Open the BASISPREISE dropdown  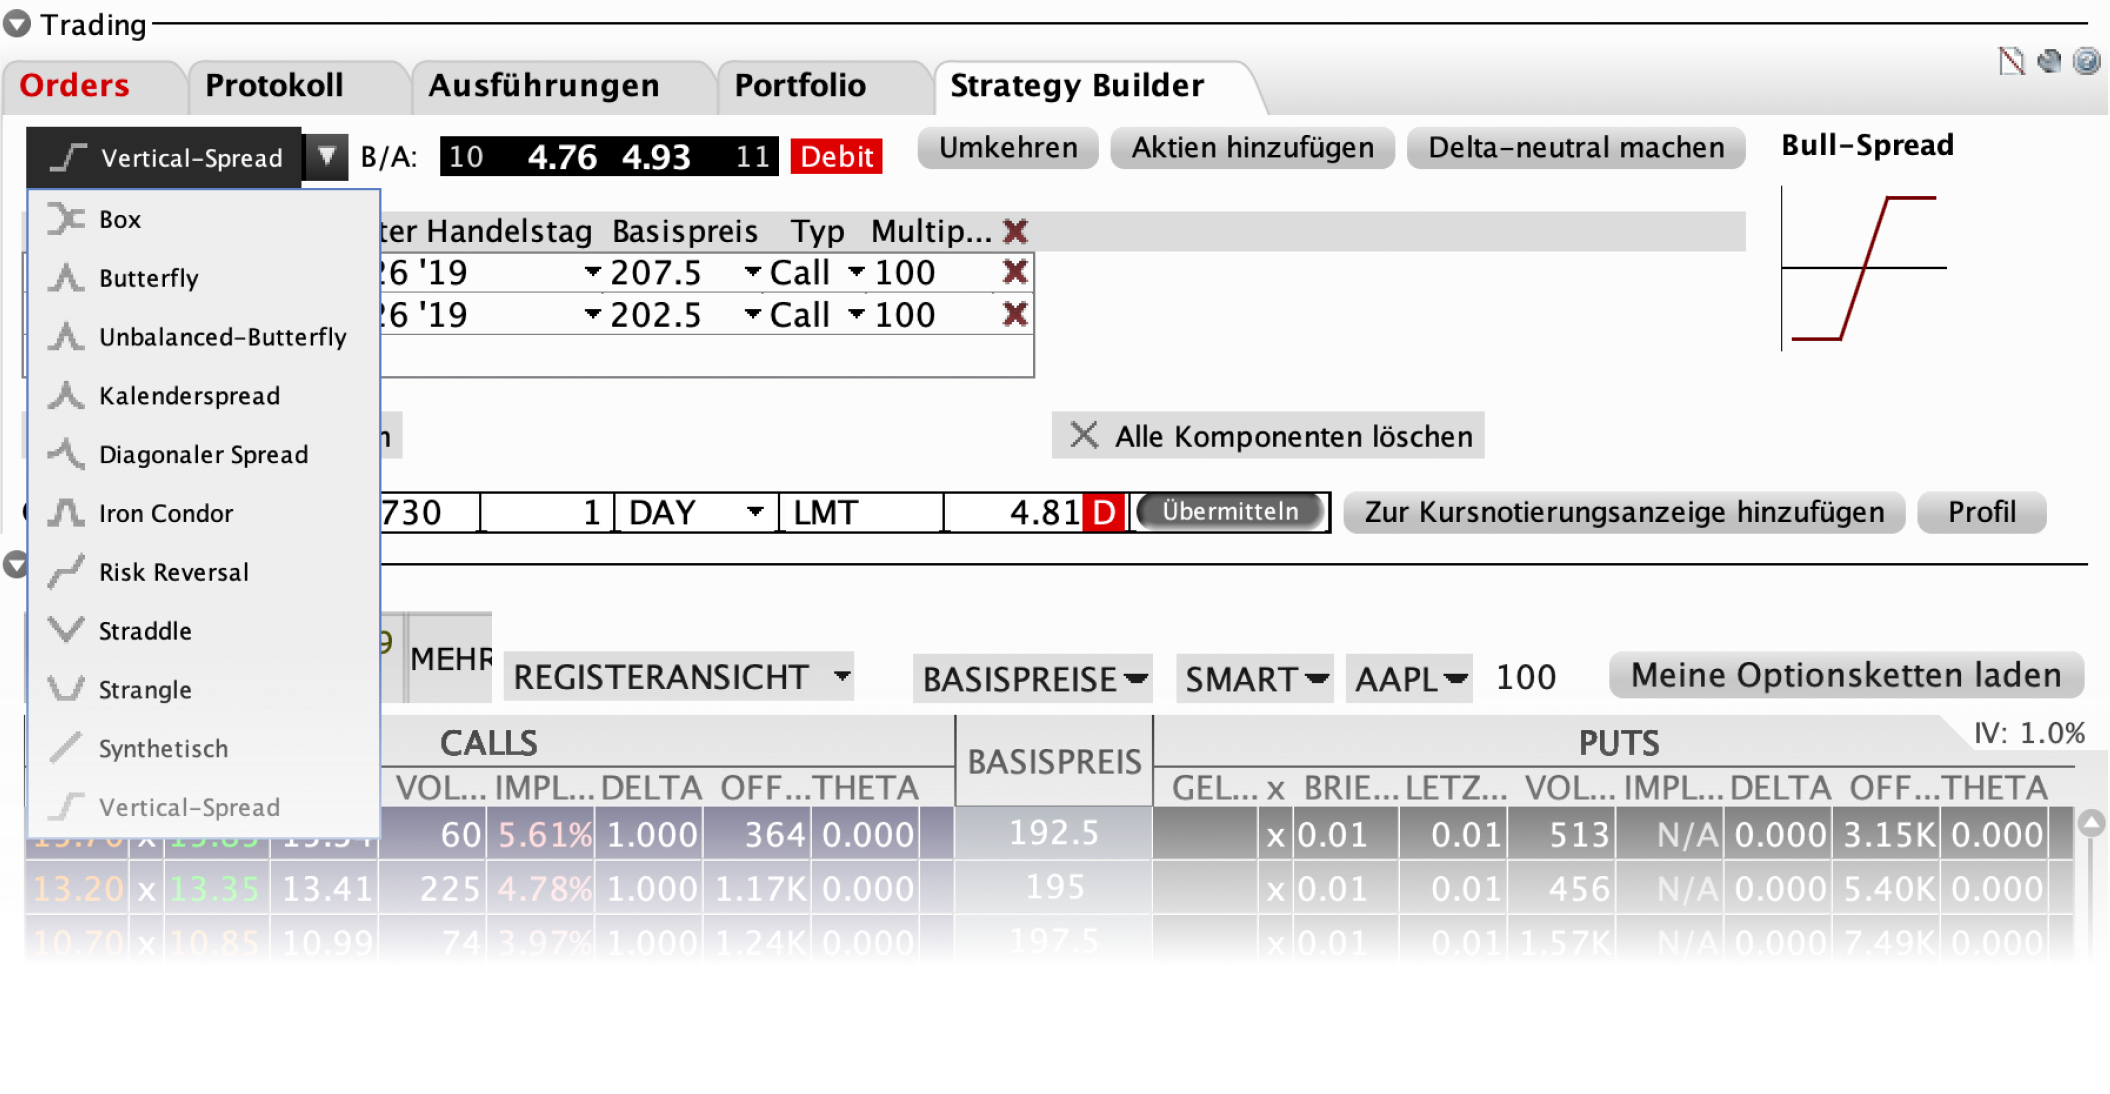point(1033,679)
